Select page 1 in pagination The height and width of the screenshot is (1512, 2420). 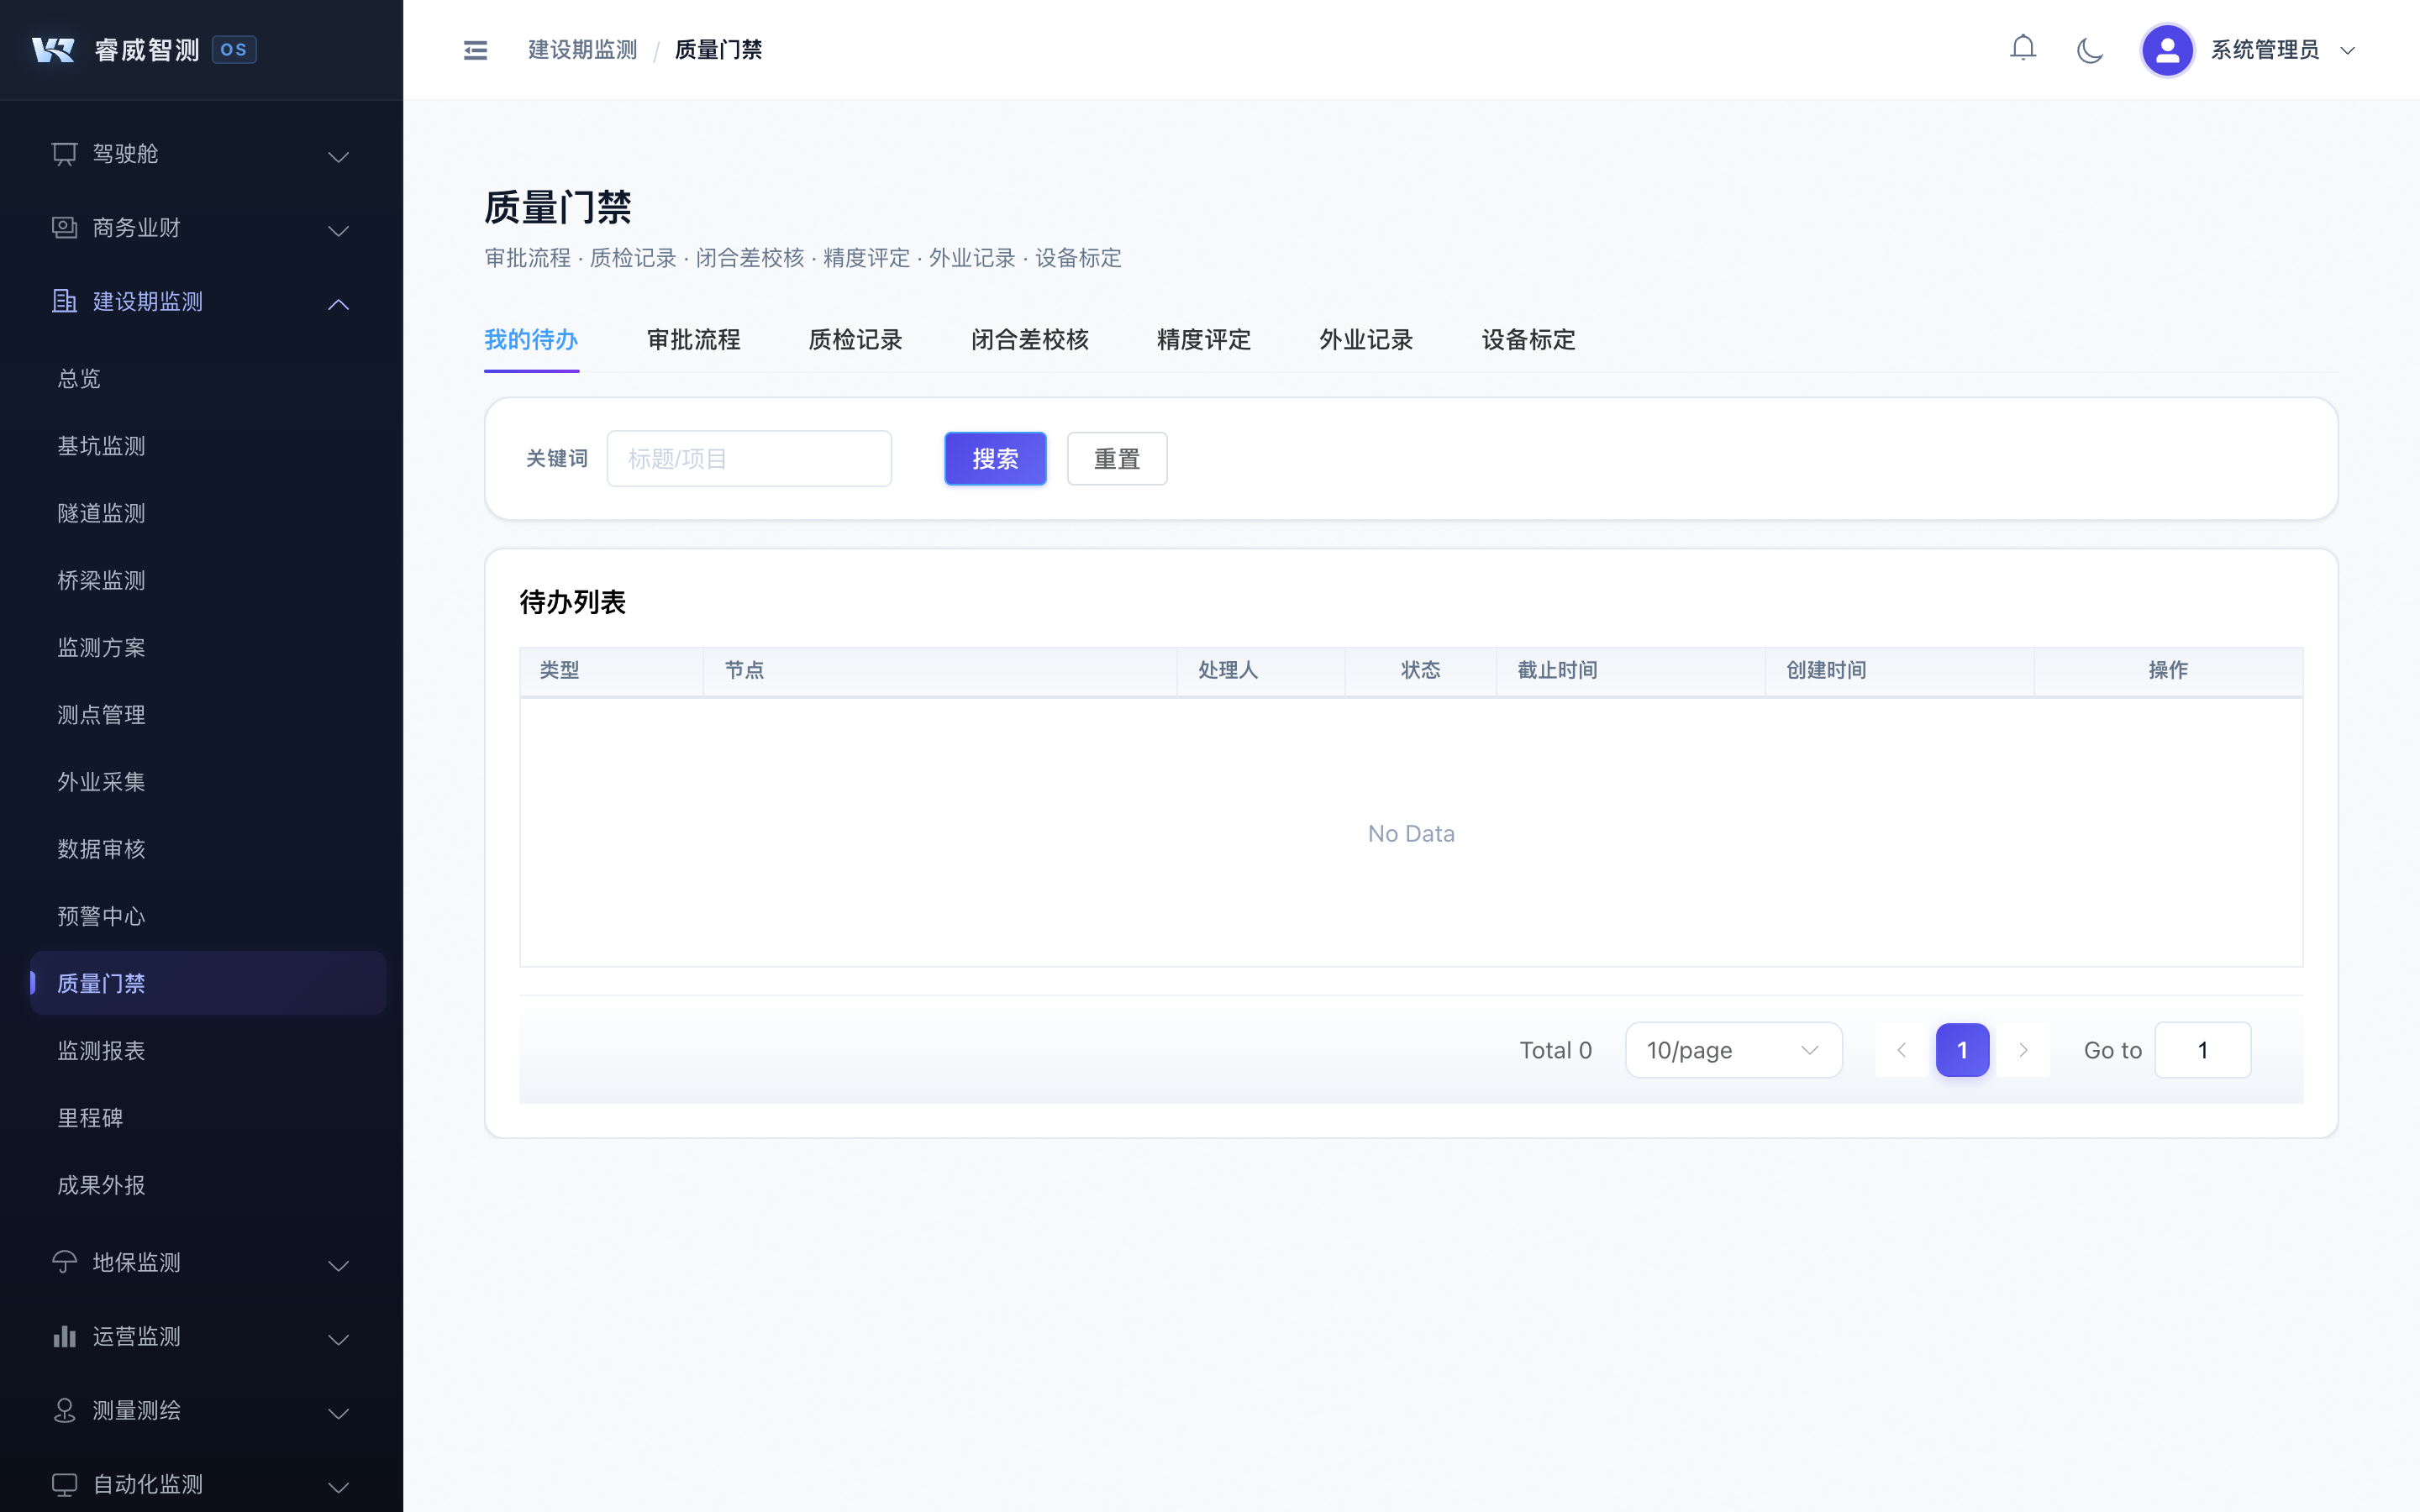(1962, 1049)
